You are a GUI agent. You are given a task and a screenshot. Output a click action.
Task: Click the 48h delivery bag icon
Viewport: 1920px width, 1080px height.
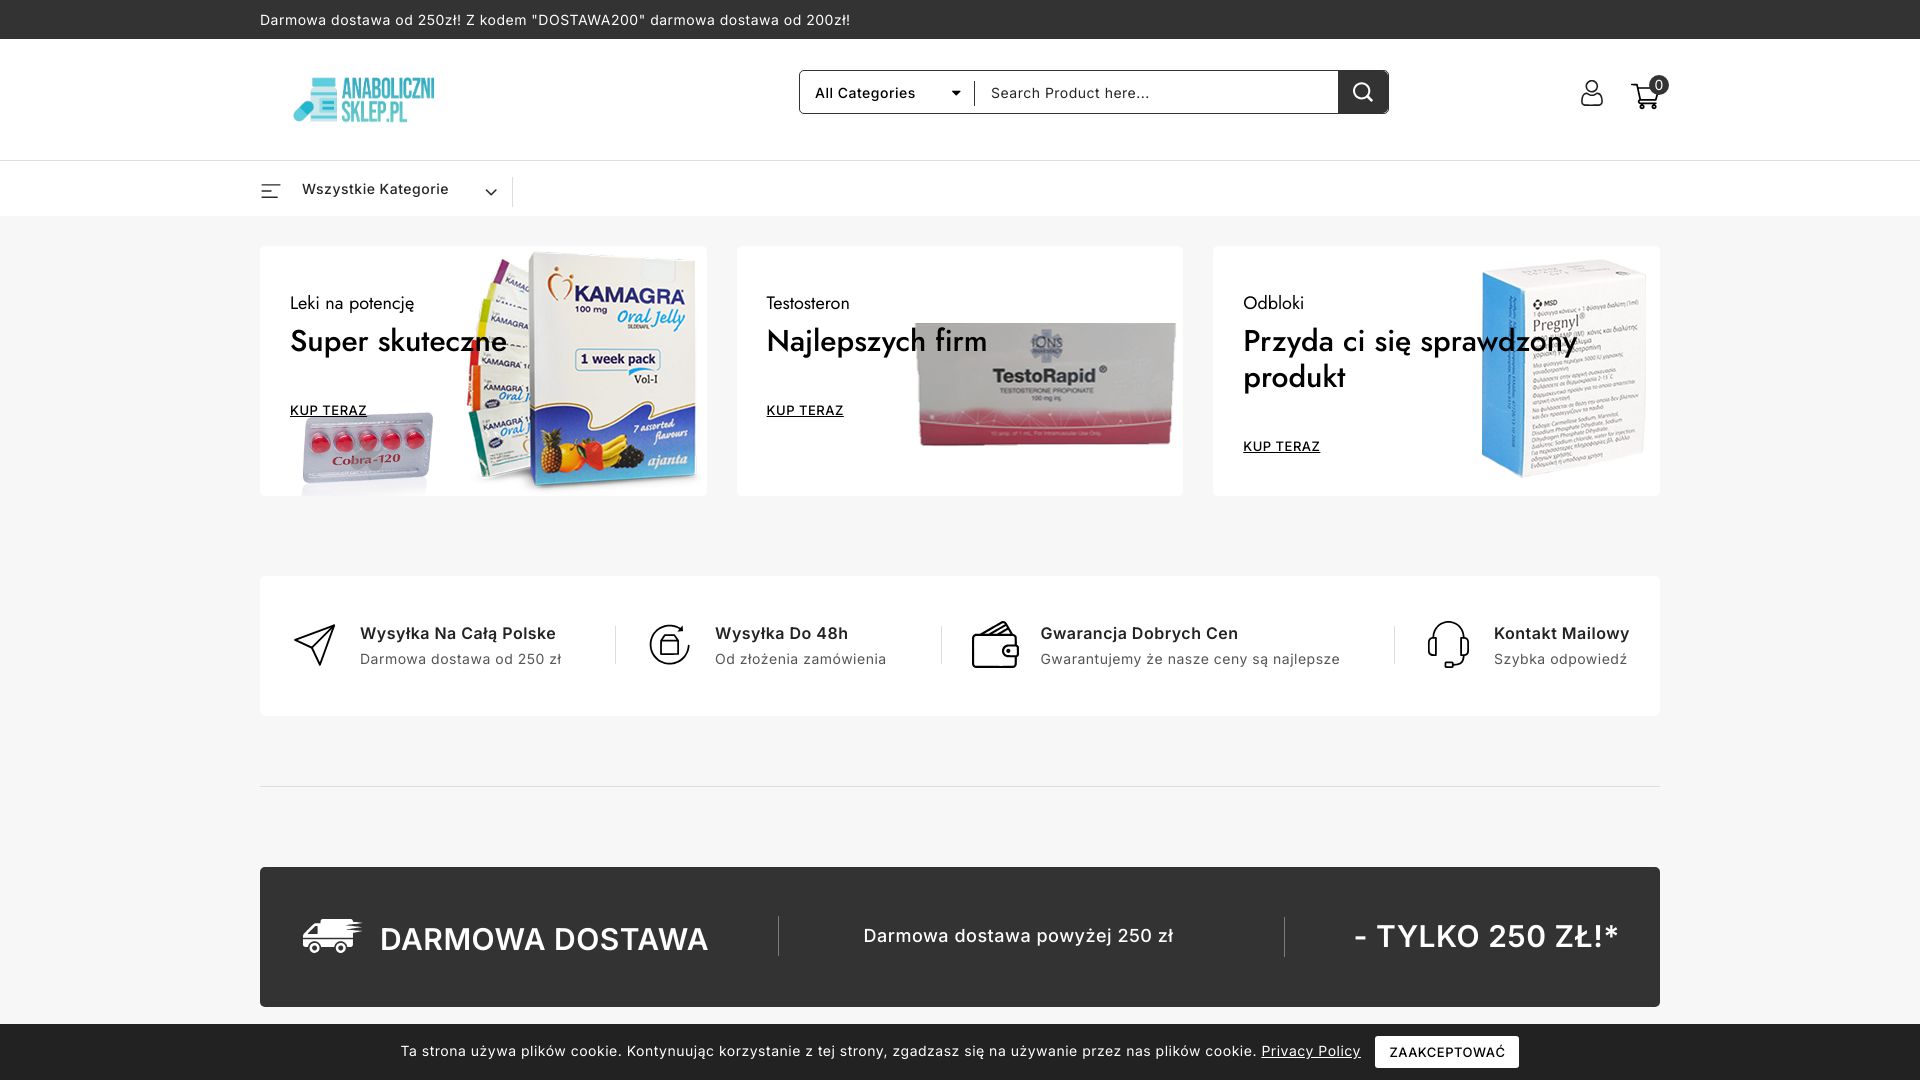[x=669, y=645]
